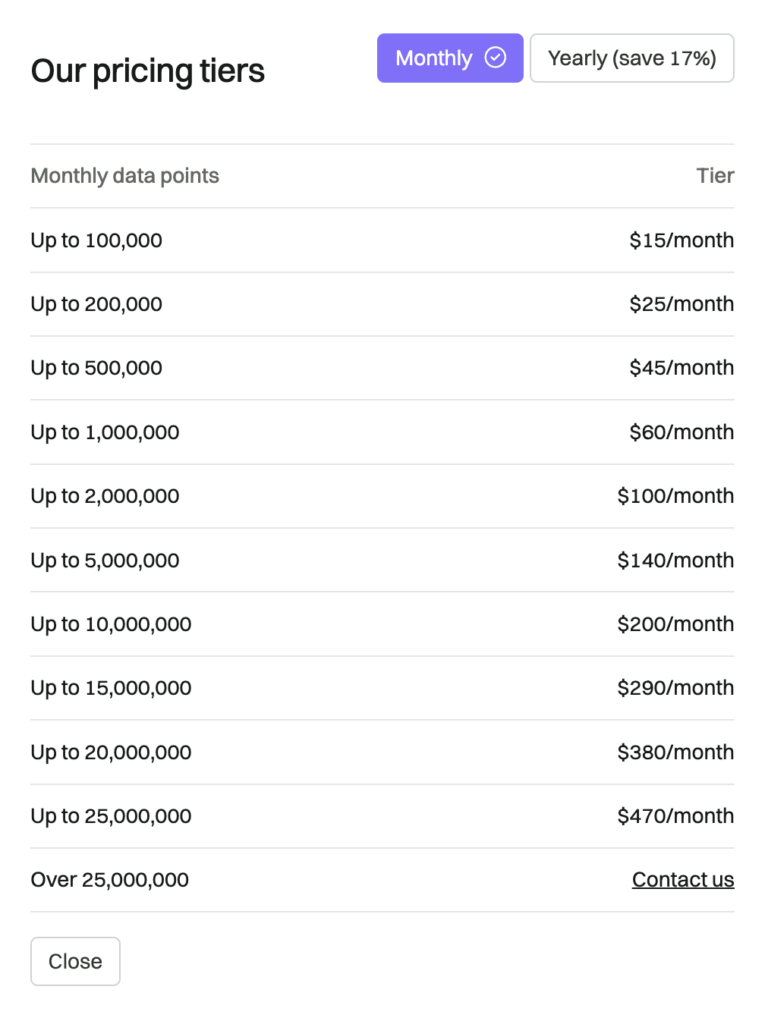Select the Up to 10,000,000 row label
The height and width of the screenshot is (1024, 765).
[111, 624]
